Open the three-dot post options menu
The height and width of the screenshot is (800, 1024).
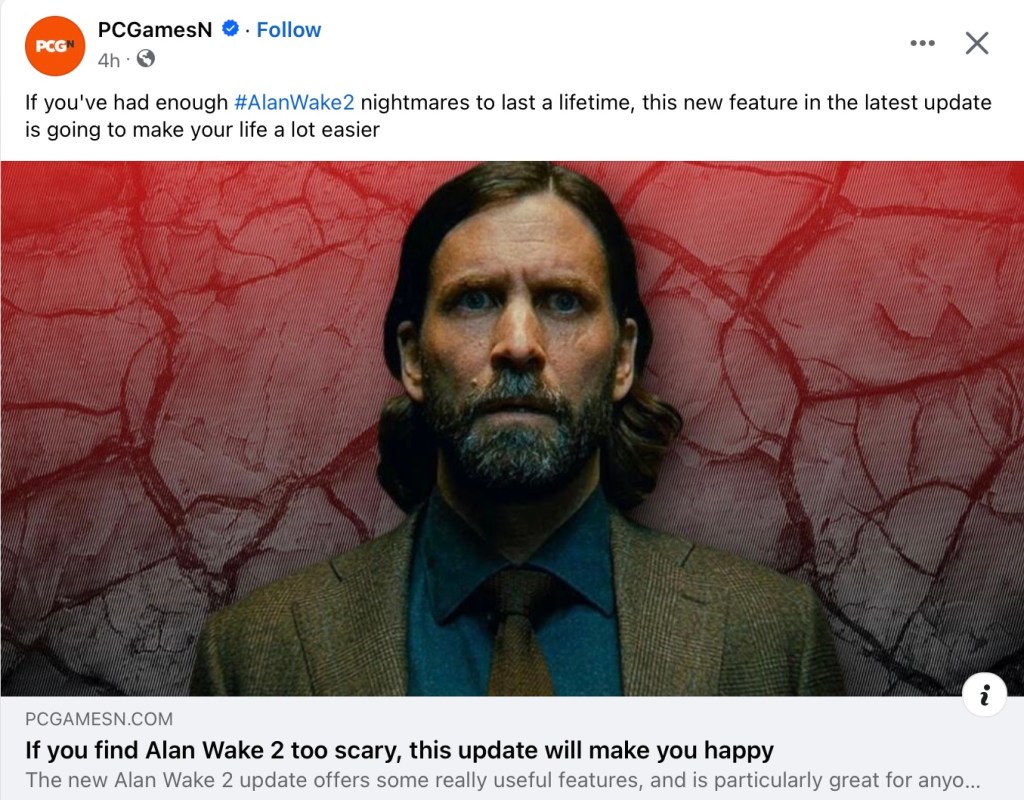click(922, 43)
